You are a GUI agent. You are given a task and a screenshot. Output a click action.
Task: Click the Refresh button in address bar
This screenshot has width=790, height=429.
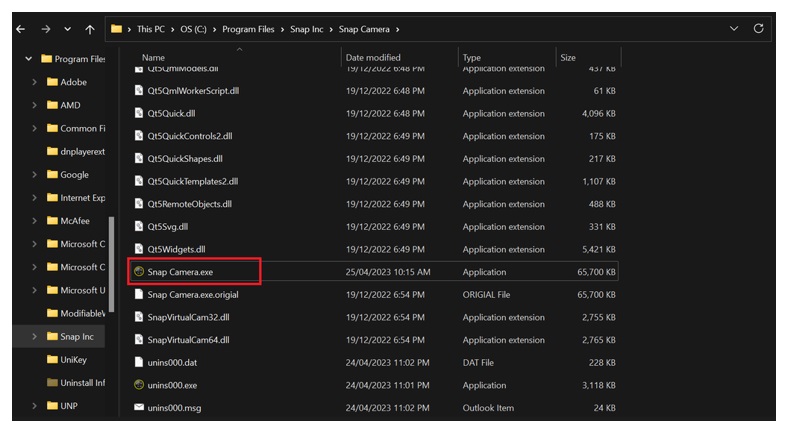click(x=759, y=28)
